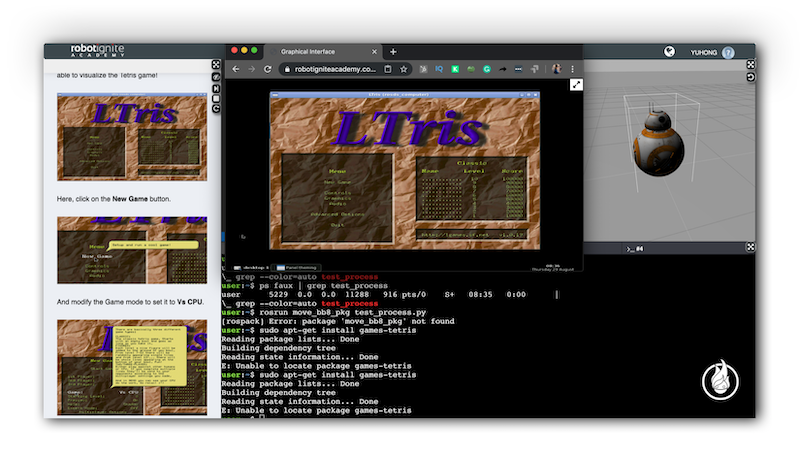Reload the Graphical Interface page
Image resolution: width=800 pixels, height=458 pixels.
267,69
